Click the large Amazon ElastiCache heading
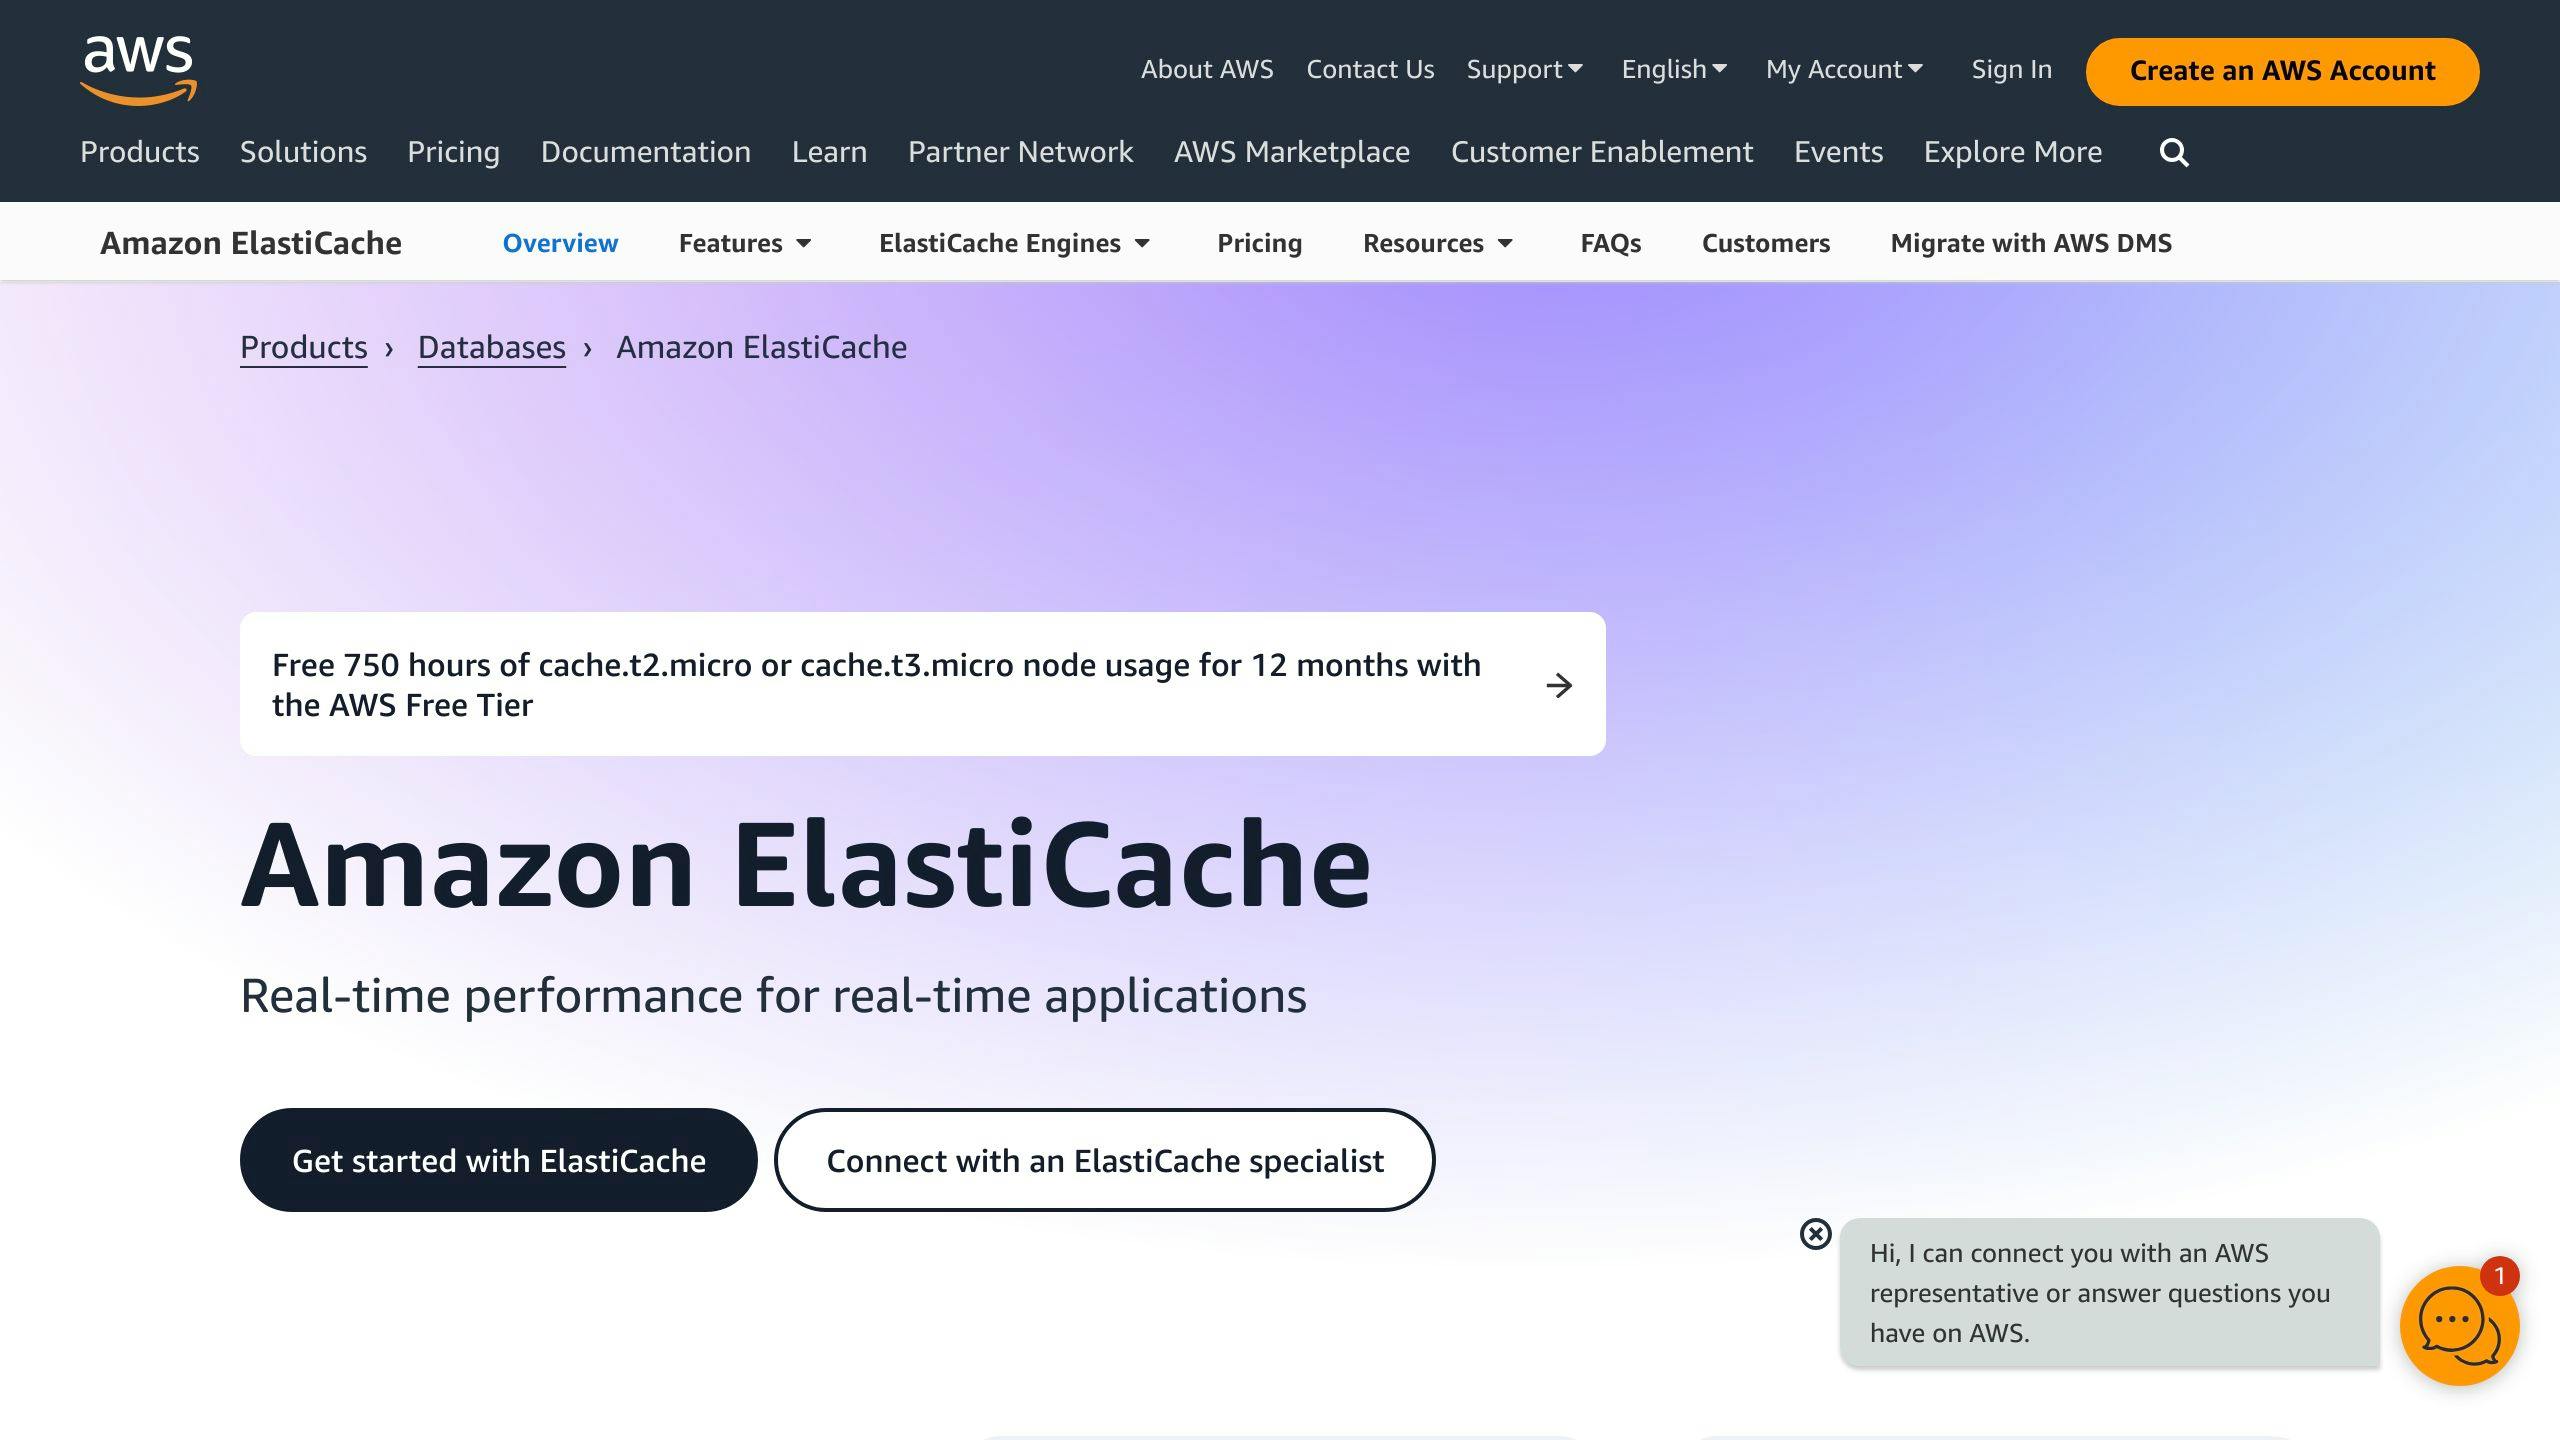Image resolution: width=2560 pixels, height=1440 pixels. (x=806, y=864)
